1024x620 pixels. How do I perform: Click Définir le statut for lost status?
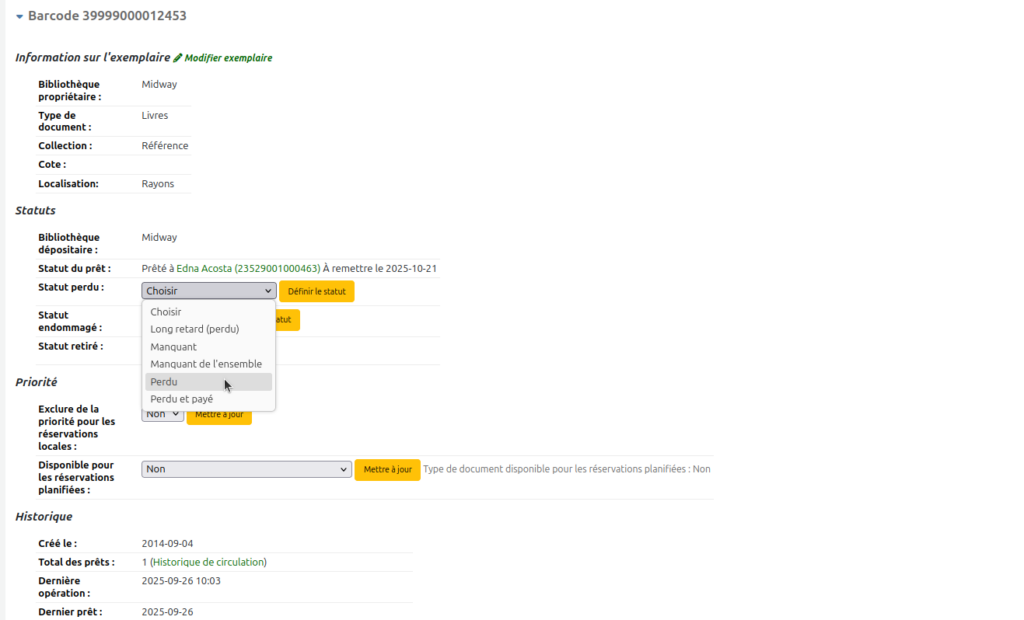pyautogui.click(x=316, y=291)
